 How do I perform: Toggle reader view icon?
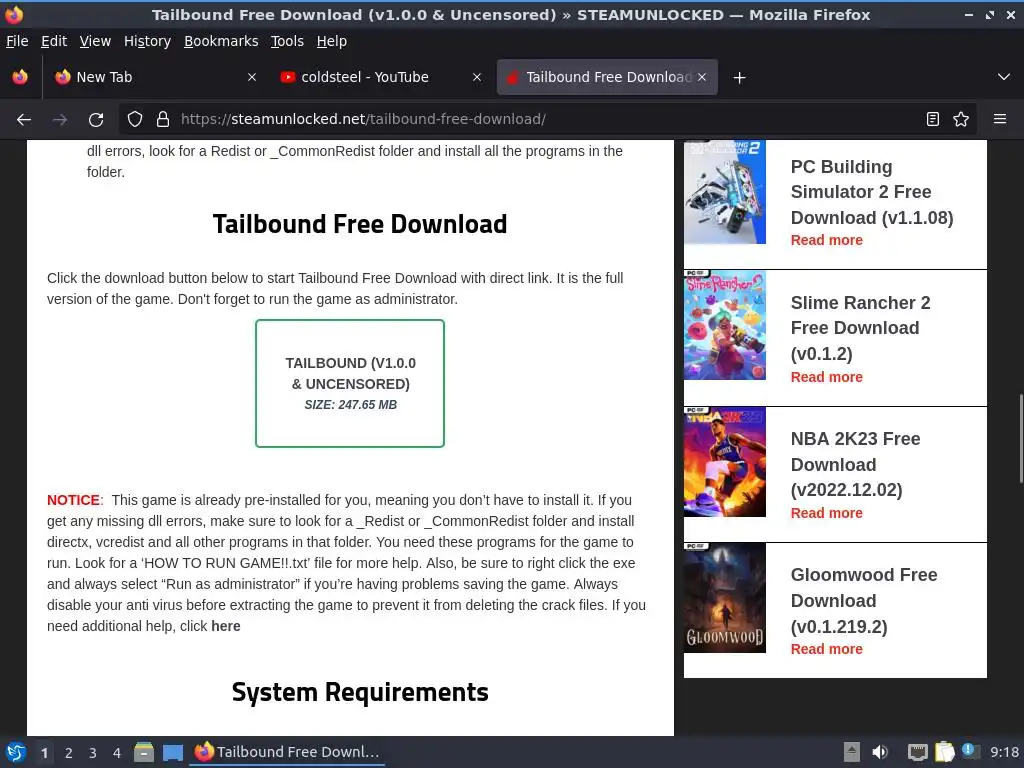(933, 119)
